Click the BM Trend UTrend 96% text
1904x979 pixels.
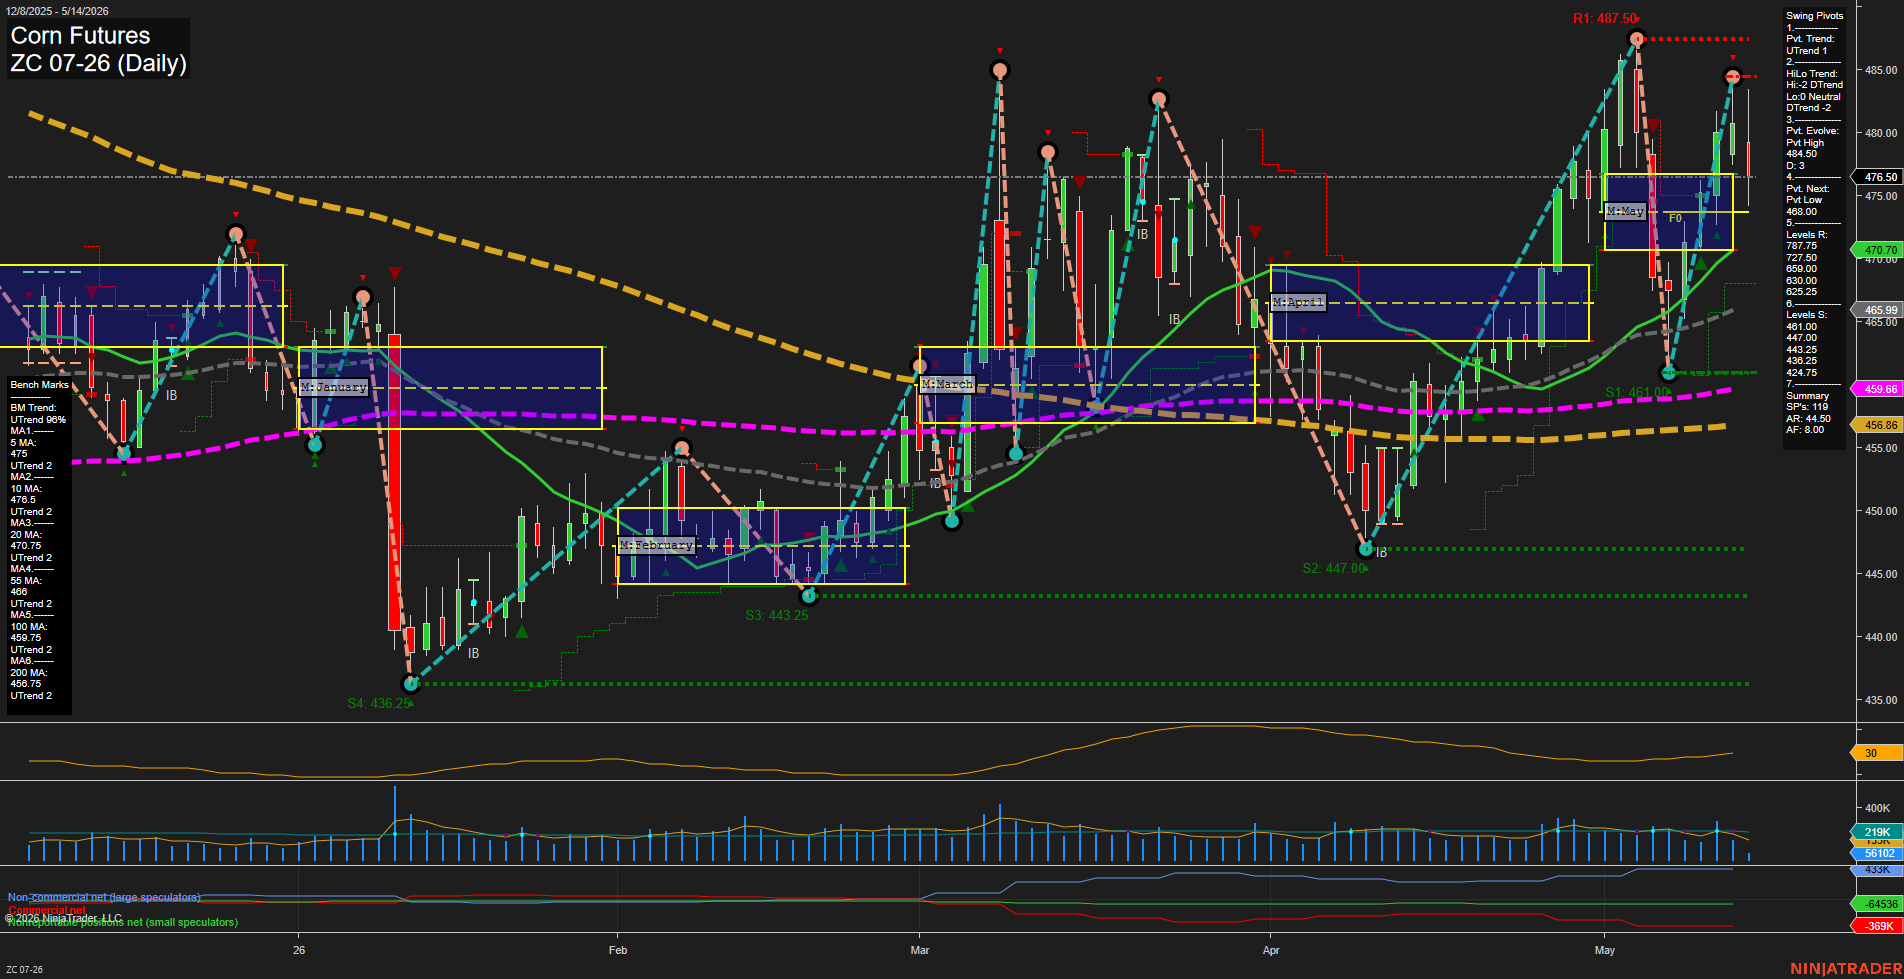[x=38, y=414]
